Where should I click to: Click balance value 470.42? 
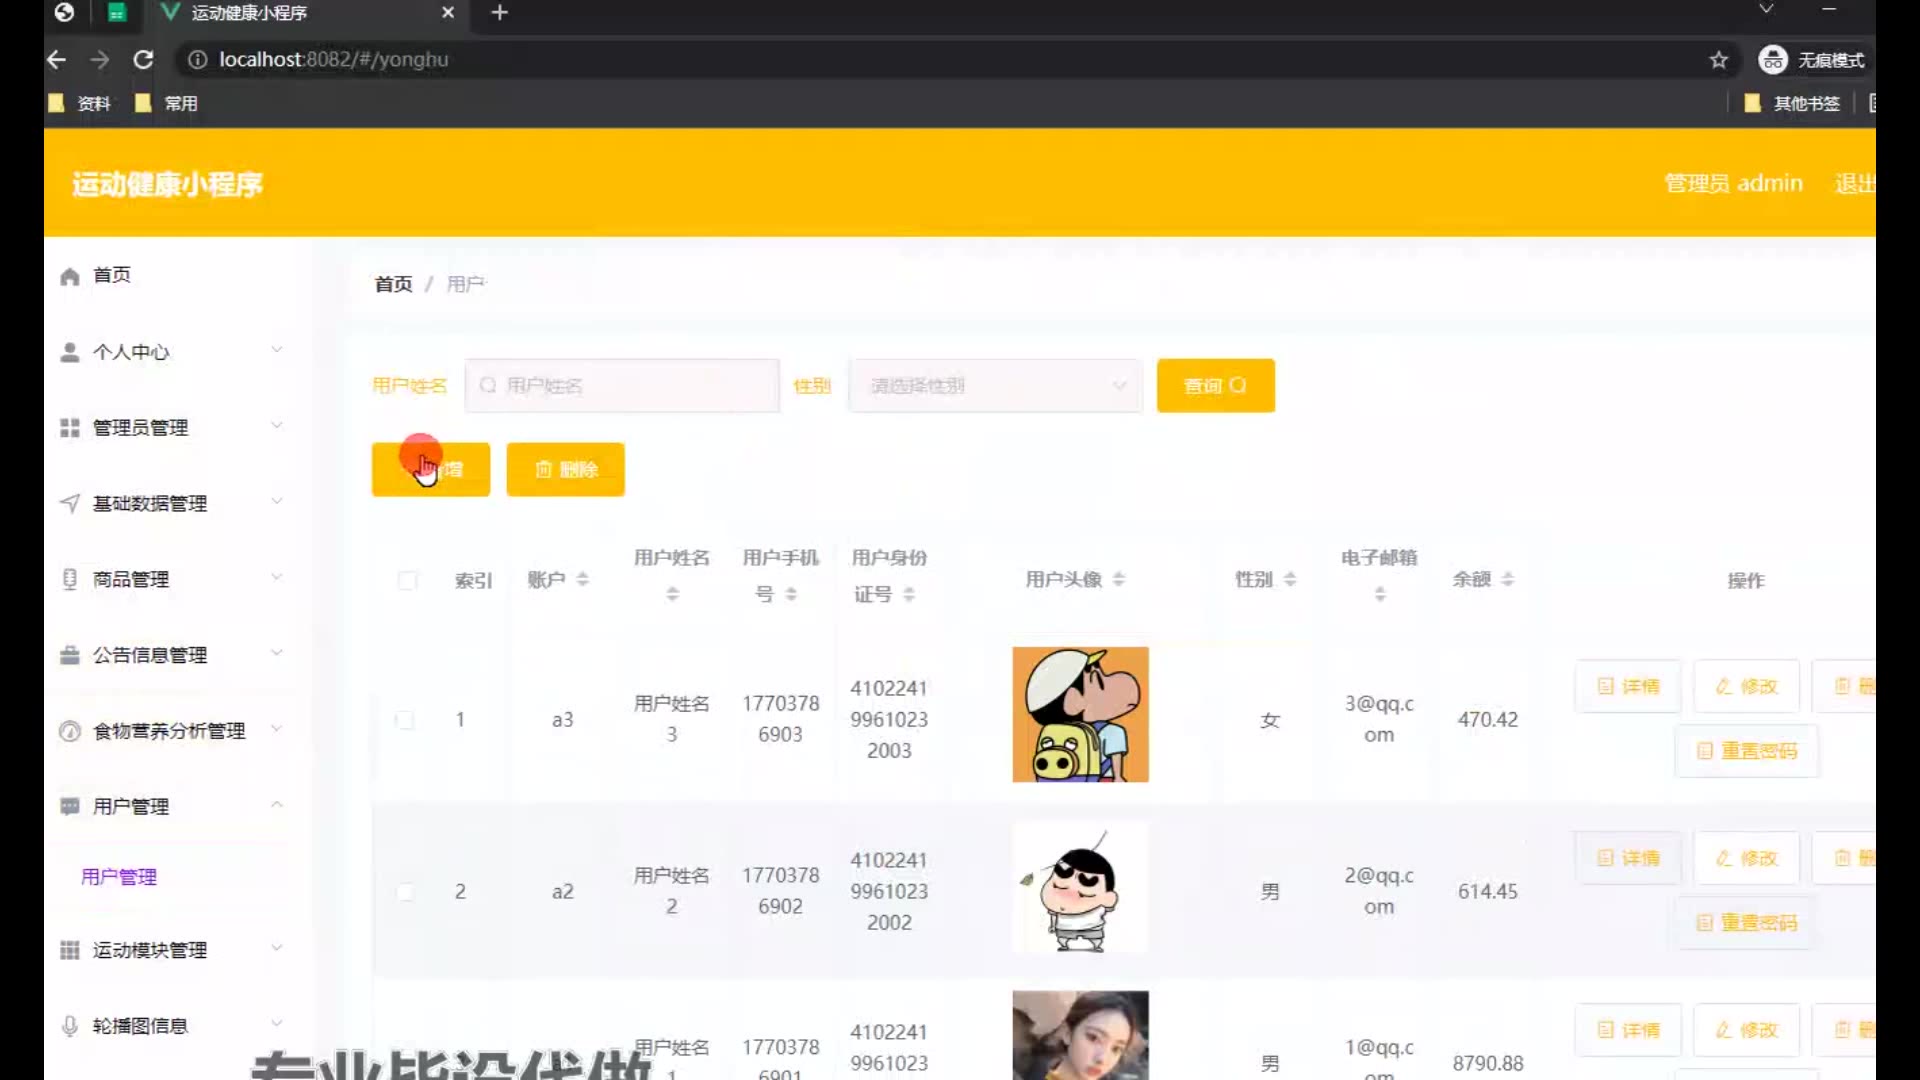point(1487,720)
